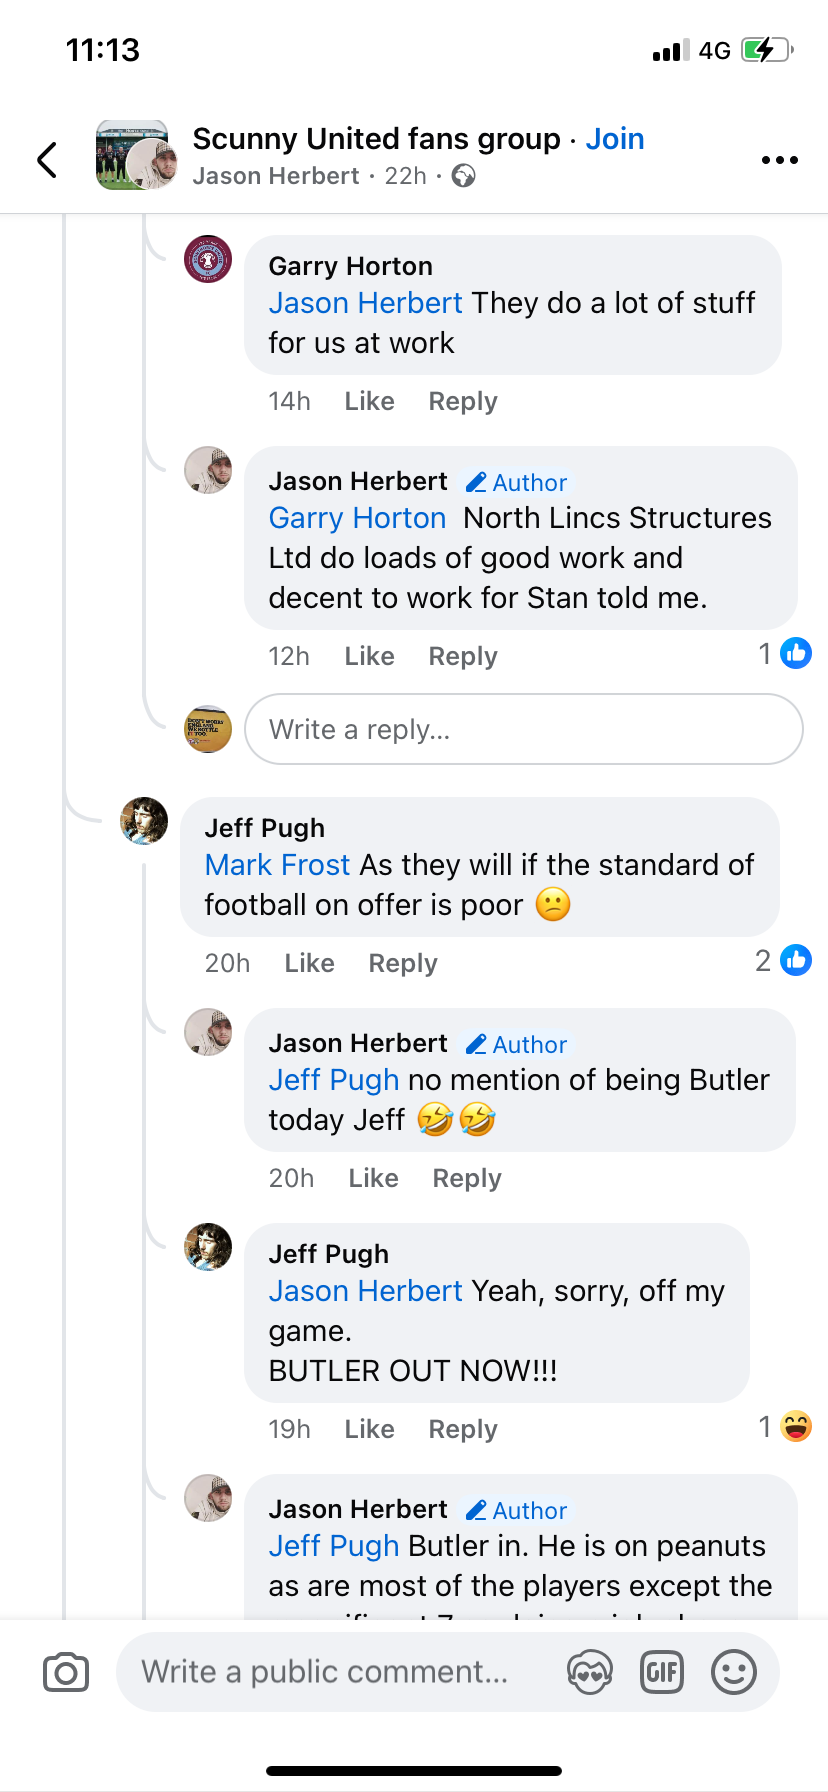Like Garry Horton's comment

[x=369, y=402]
